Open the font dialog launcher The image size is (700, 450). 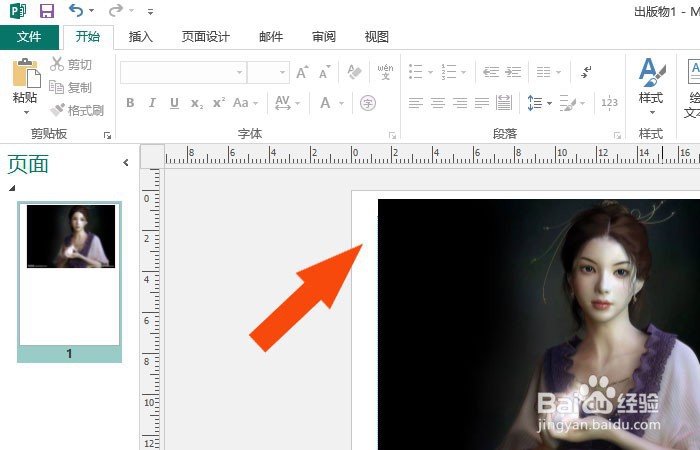click(x=392, y=135)
